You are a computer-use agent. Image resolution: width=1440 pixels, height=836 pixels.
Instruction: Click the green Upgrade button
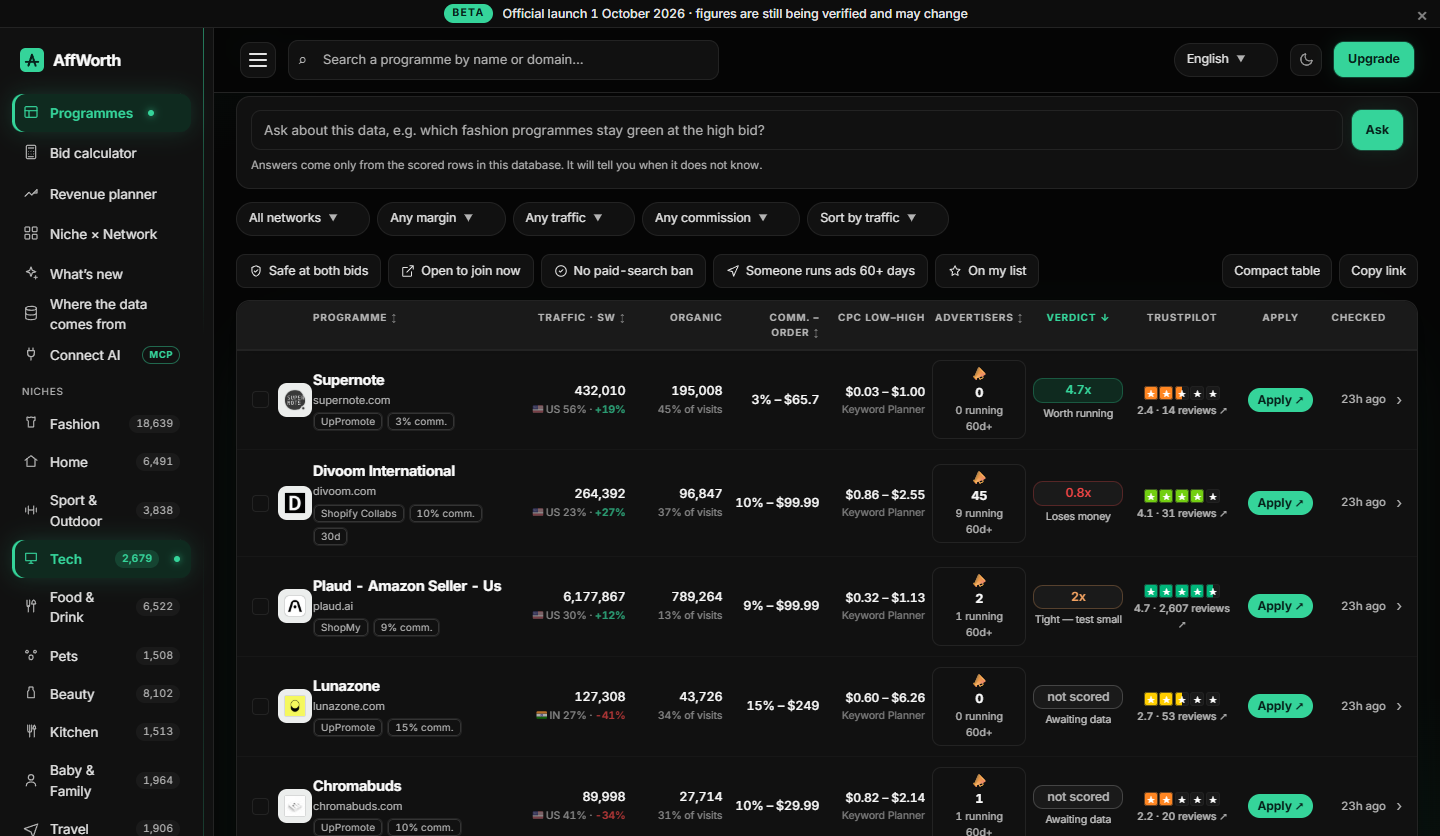click(1374, 59)
